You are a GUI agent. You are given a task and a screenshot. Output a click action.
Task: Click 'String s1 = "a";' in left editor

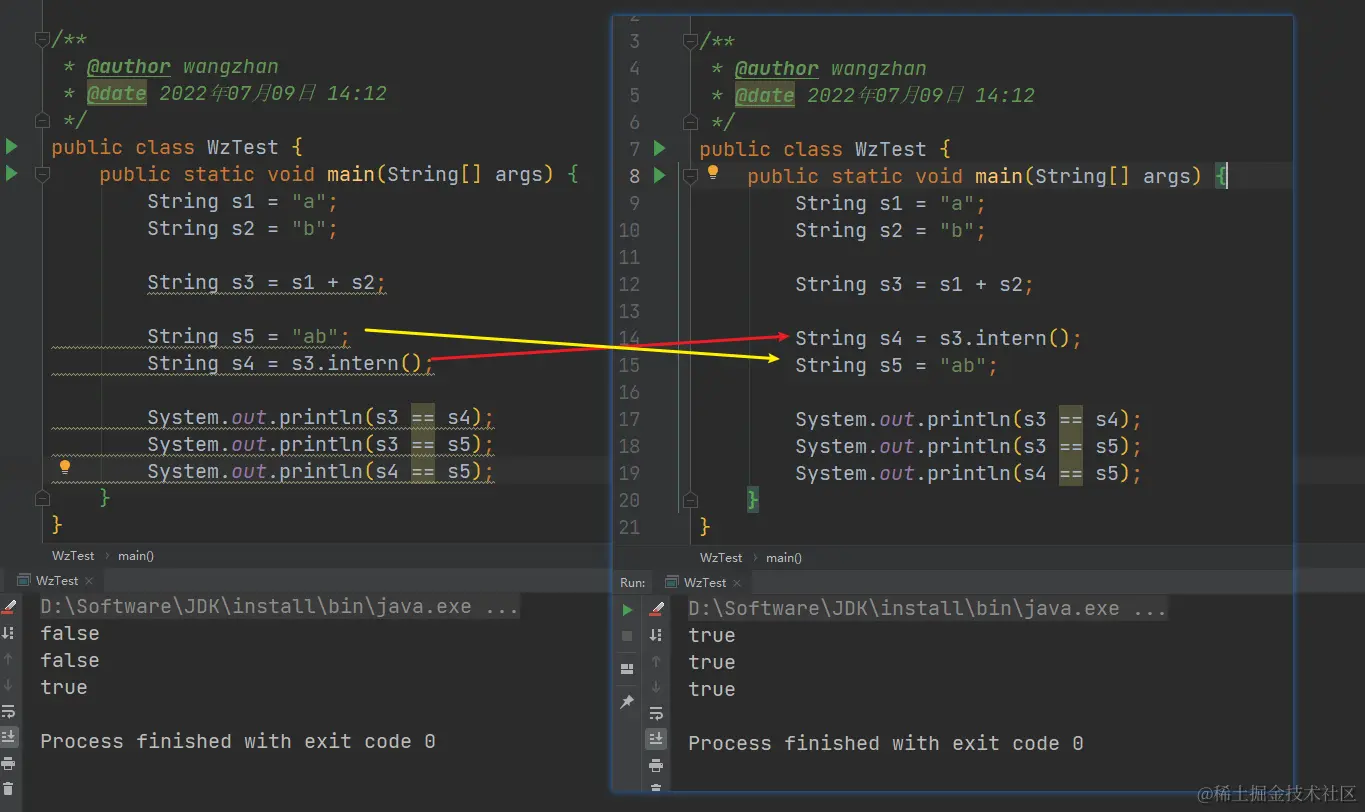242,201
